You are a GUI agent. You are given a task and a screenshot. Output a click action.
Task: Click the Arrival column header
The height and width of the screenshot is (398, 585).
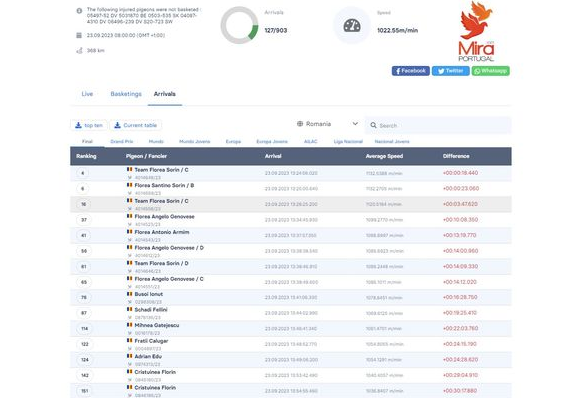point(273,156)
